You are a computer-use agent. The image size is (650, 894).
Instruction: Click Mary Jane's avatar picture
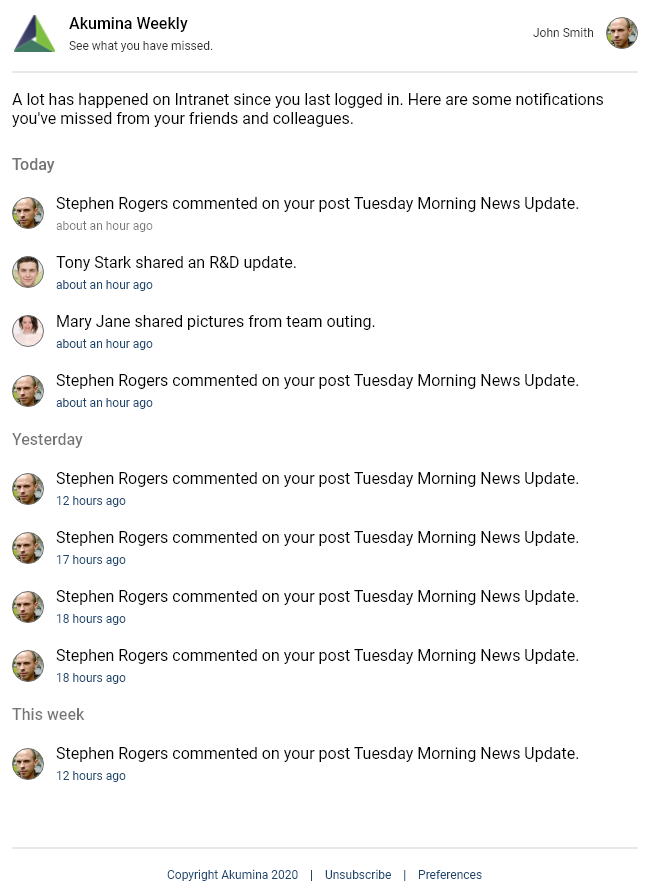28,331
